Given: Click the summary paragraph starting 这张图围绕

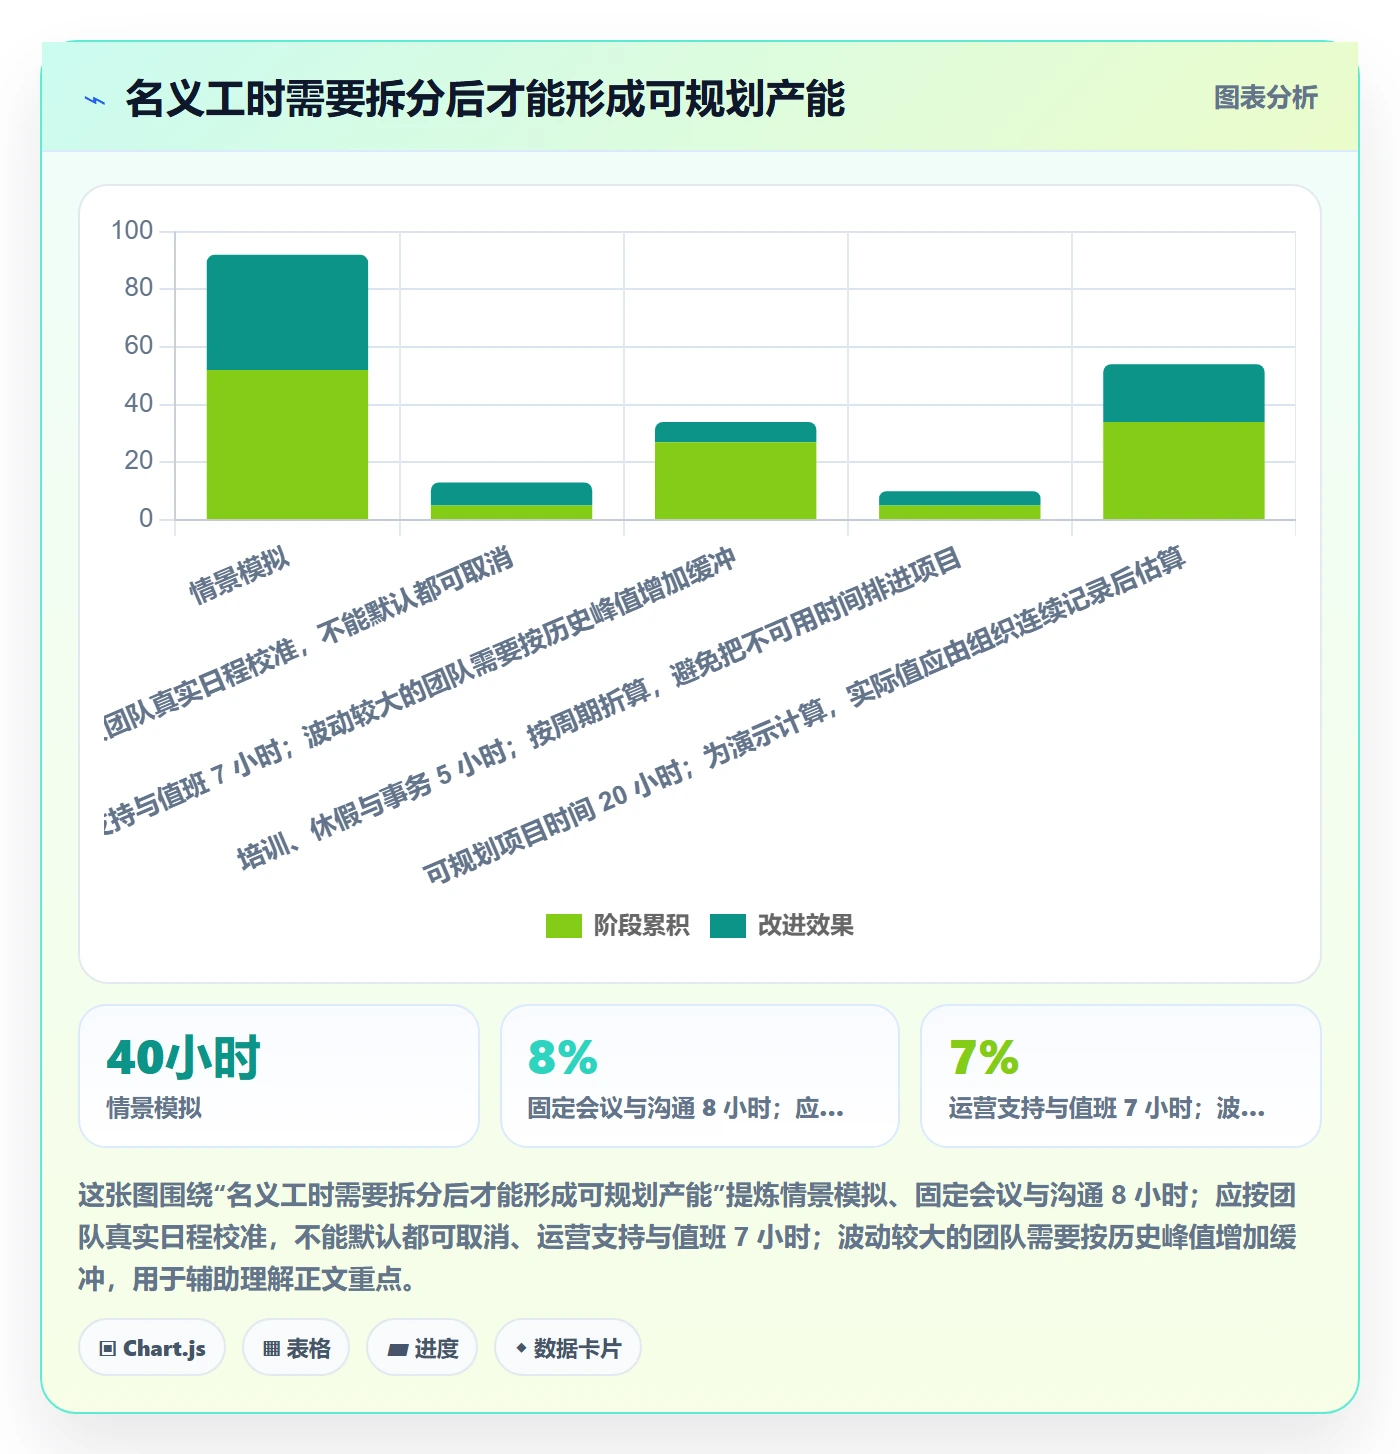Looking at the screenshot, I should (688, 1237).
